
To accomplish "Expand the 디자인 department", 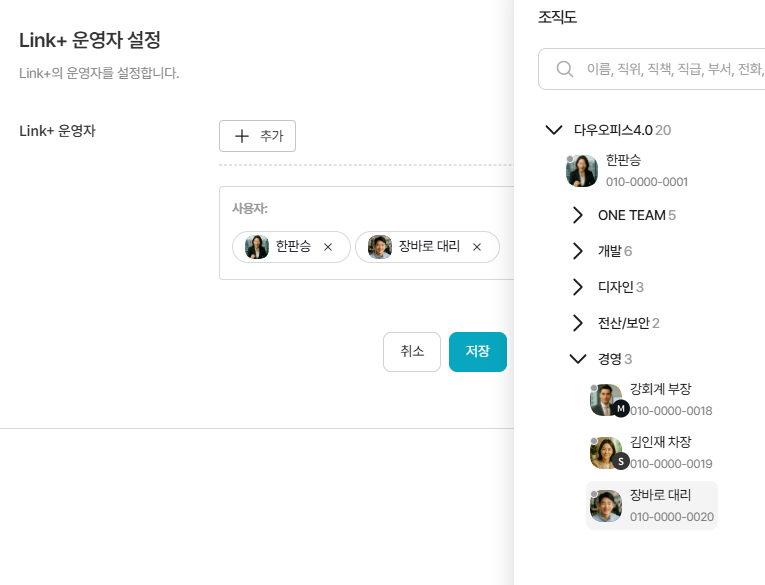I will 577,287.
